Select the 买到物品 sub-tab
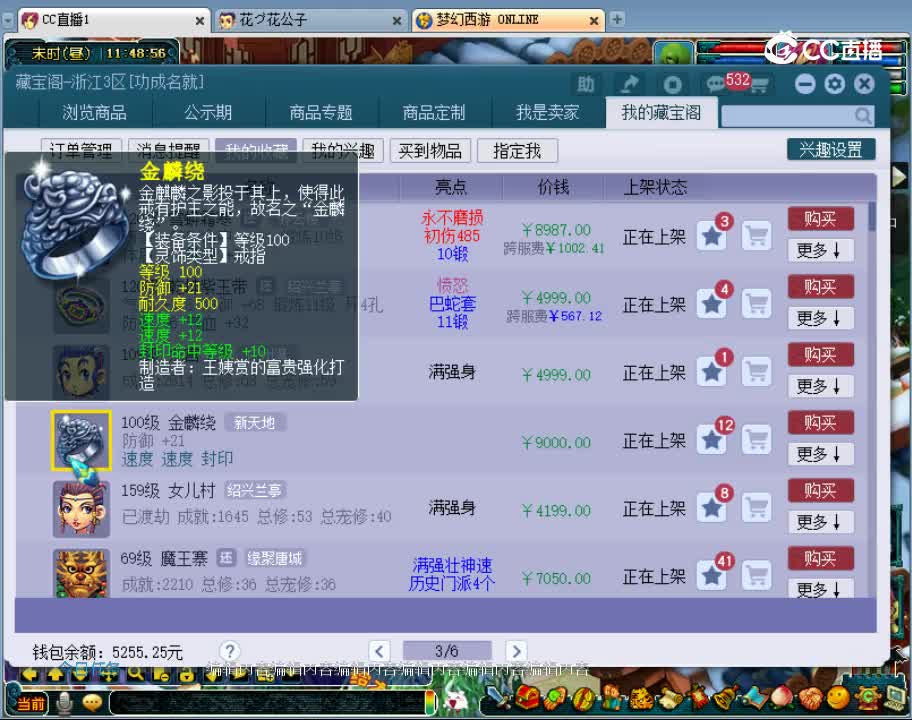 (430, 151)
